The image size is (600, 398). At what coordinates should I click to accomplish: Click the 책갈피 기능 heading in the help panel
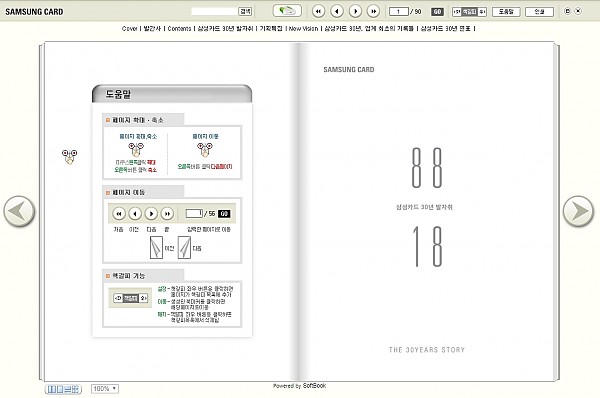[x=129, y=276]
